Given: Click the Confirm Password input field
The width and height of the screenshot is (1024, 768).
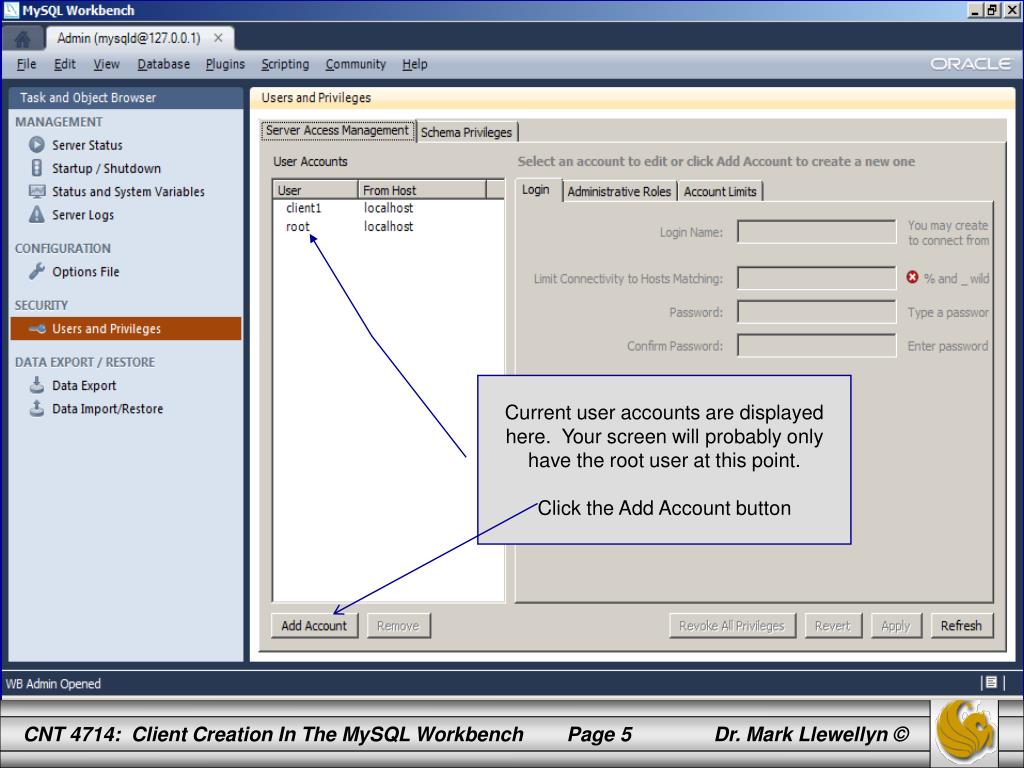Looking at the screenshot, I should coord(816,345).
